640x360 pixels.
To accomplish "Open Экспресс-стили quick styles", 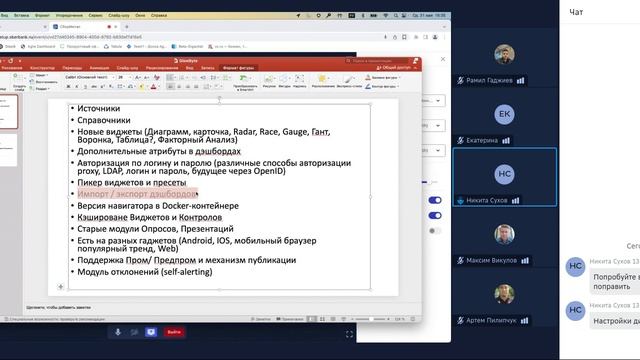I will pos(349,81).
